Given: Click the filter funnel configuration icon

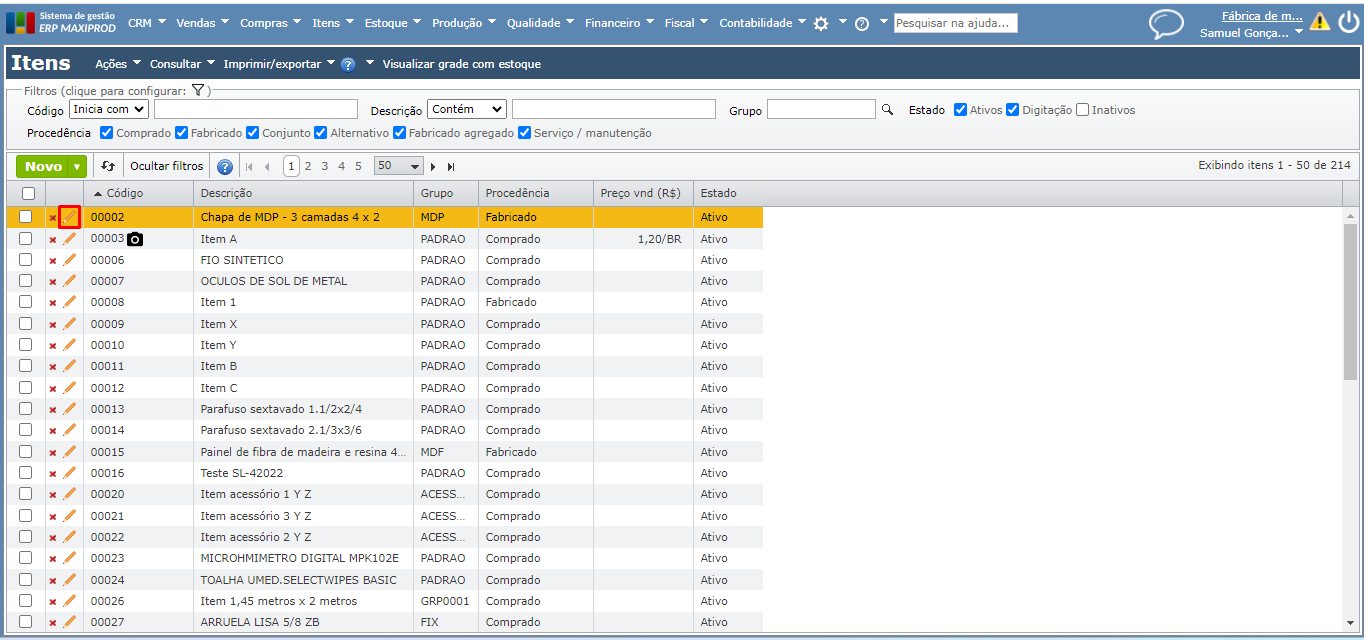Looking at the screenshot, I should tap(198, 90).
